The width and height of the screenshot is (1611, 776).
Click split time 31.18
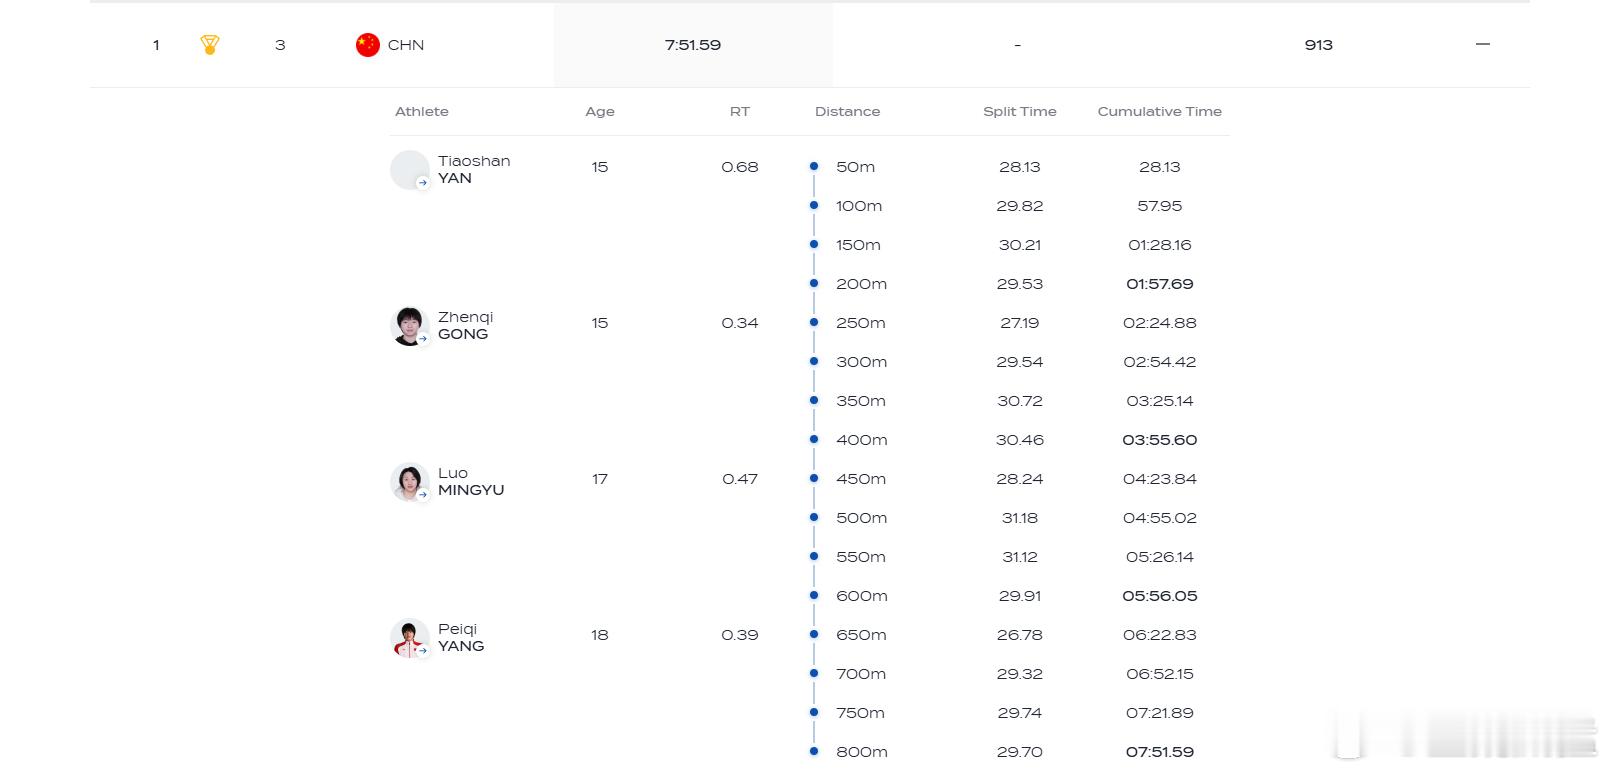coord(1020,518)
